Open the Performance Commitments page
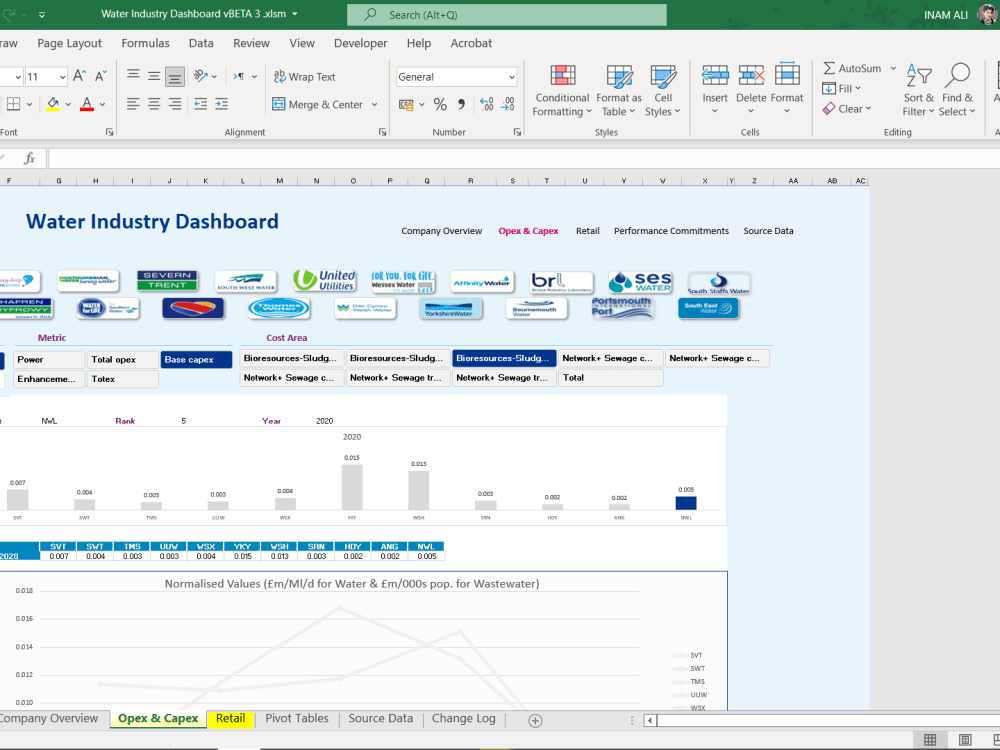Screen dimensions: 1000x750 pos(671,231)
